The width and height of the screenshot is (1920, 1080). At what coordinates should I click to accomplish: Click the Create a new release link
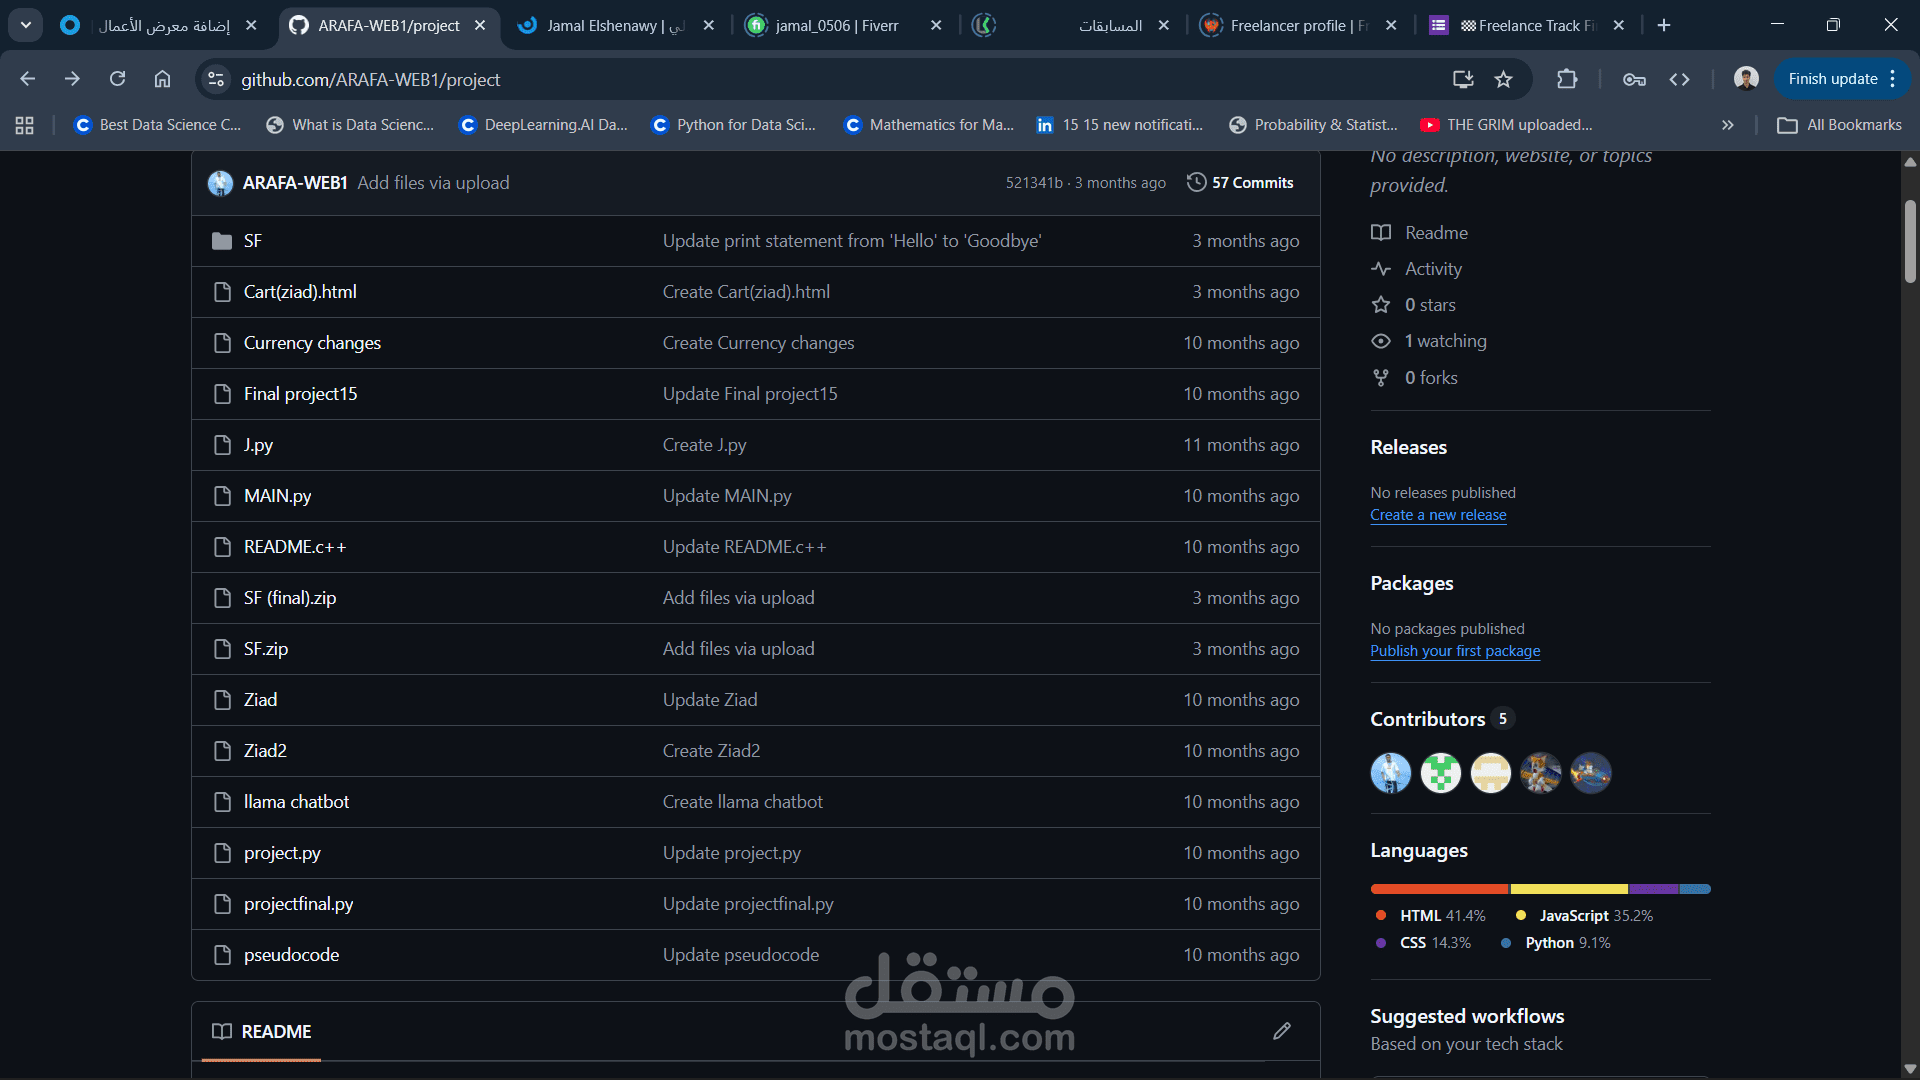[1438, 514]
